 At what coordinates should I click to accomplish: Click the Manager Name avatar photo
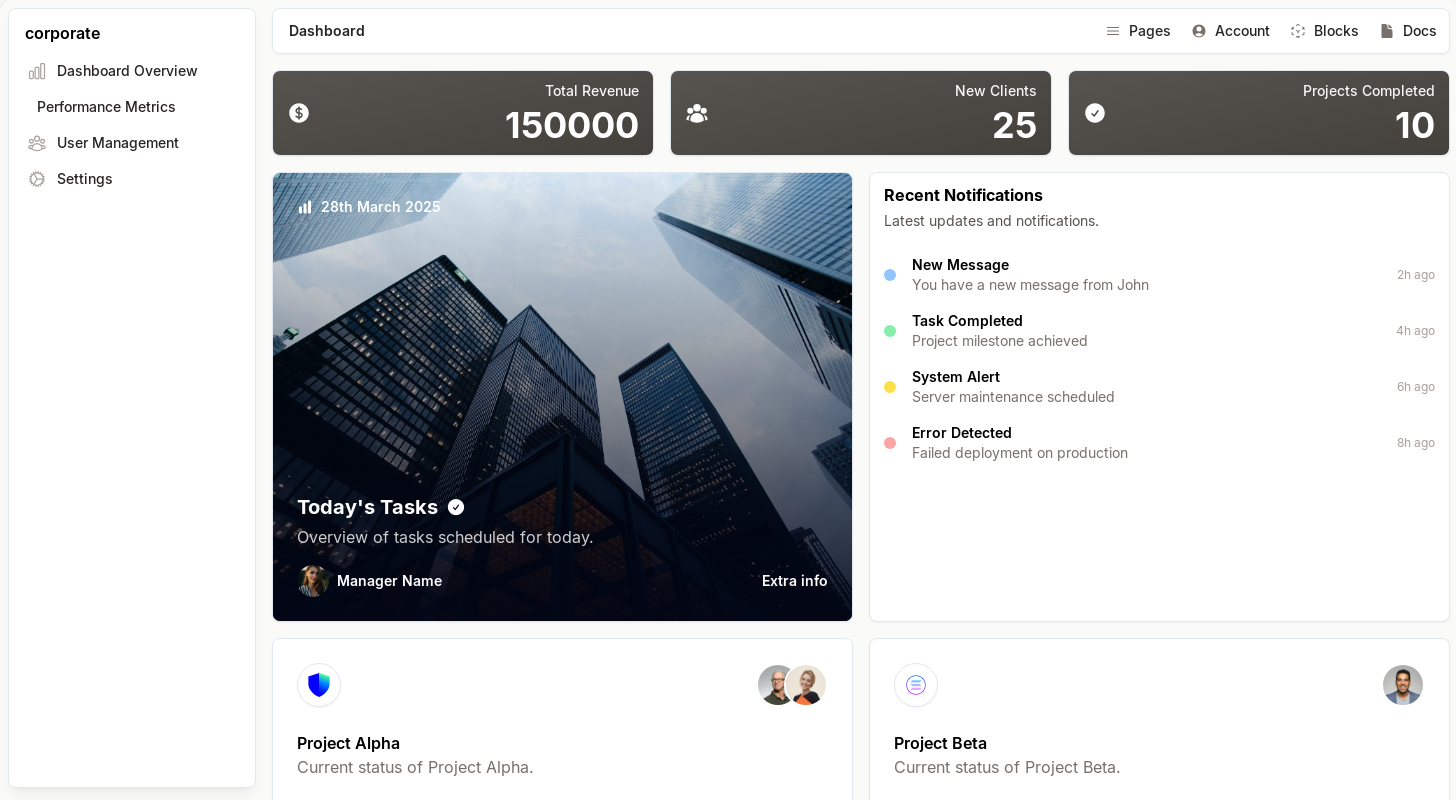(313, 581)
